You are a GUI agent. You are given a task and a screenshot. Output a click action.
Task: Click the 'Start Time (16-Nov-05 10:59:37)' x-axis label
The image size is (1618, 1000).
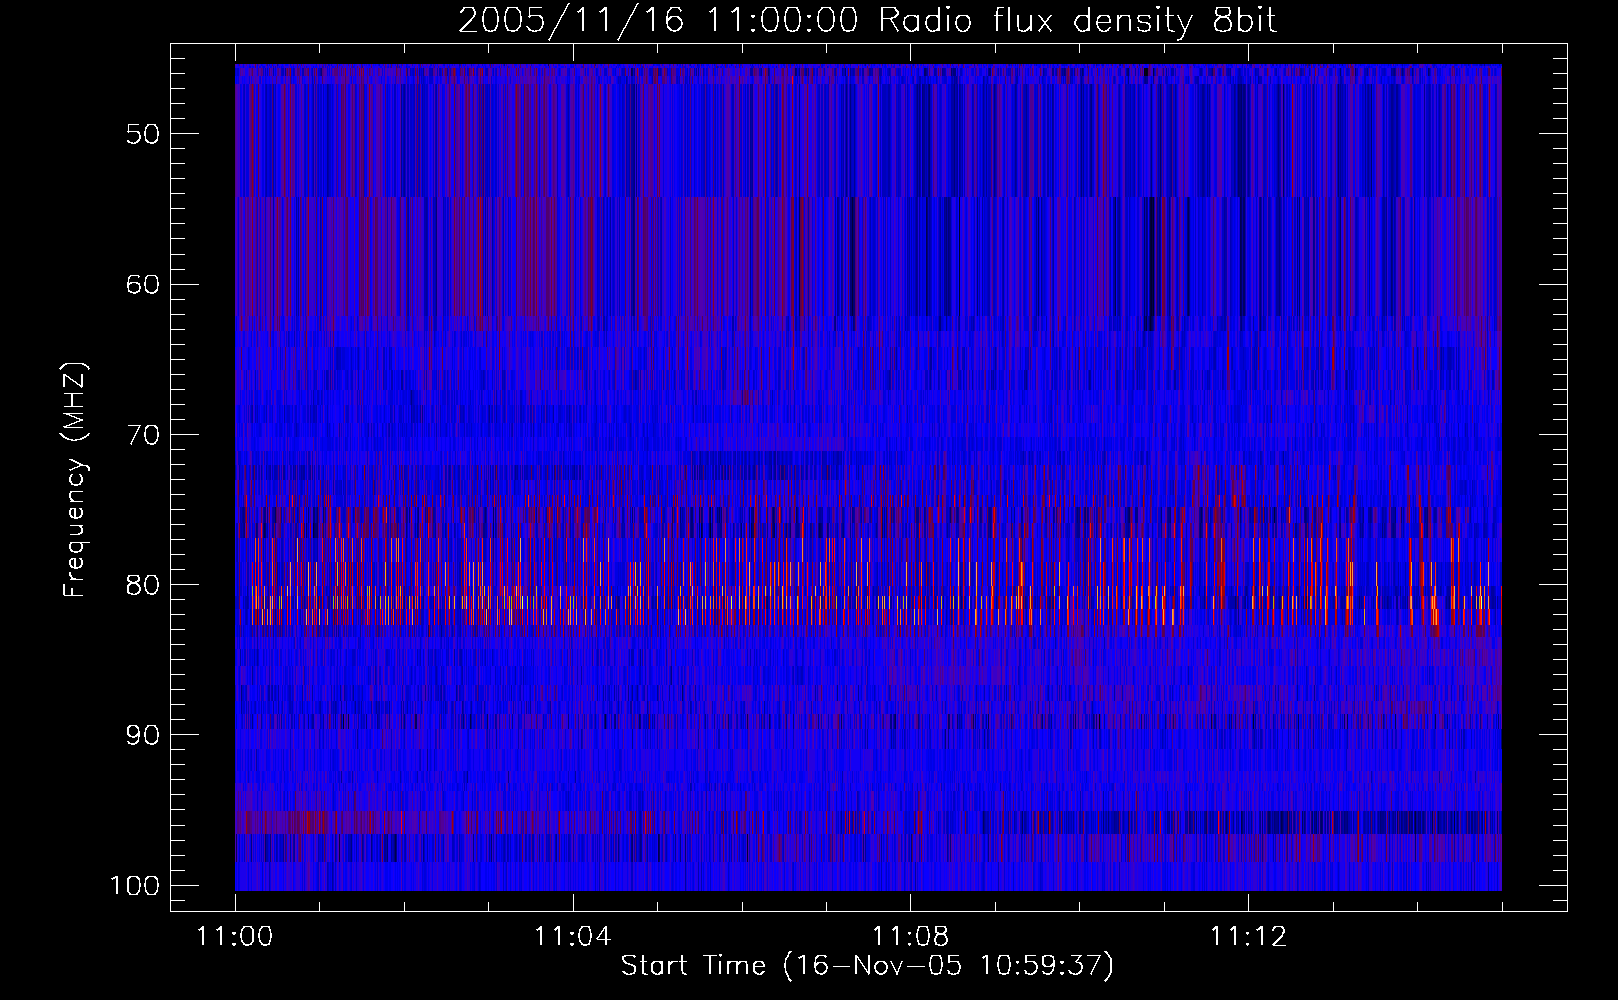point(867,966)
